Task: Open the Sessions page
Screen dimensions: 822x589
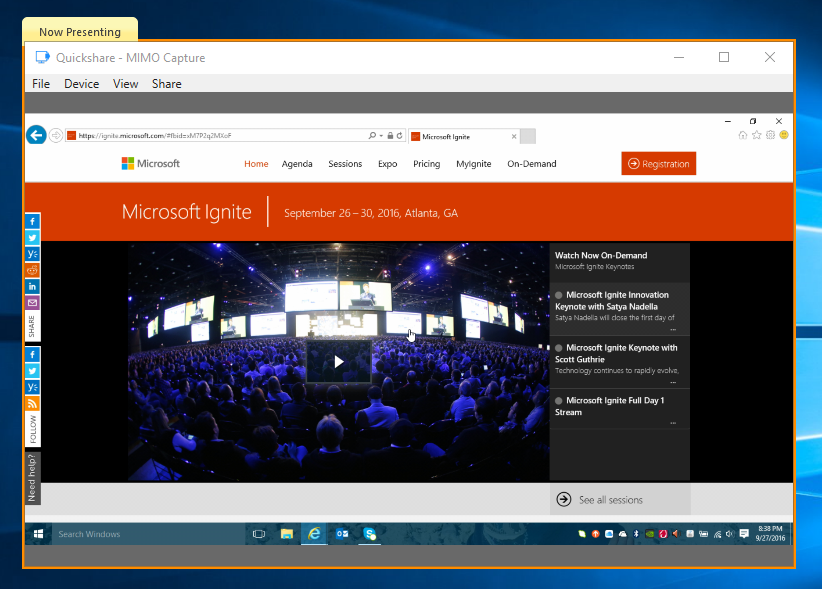Action: click(x=345, y=164)
